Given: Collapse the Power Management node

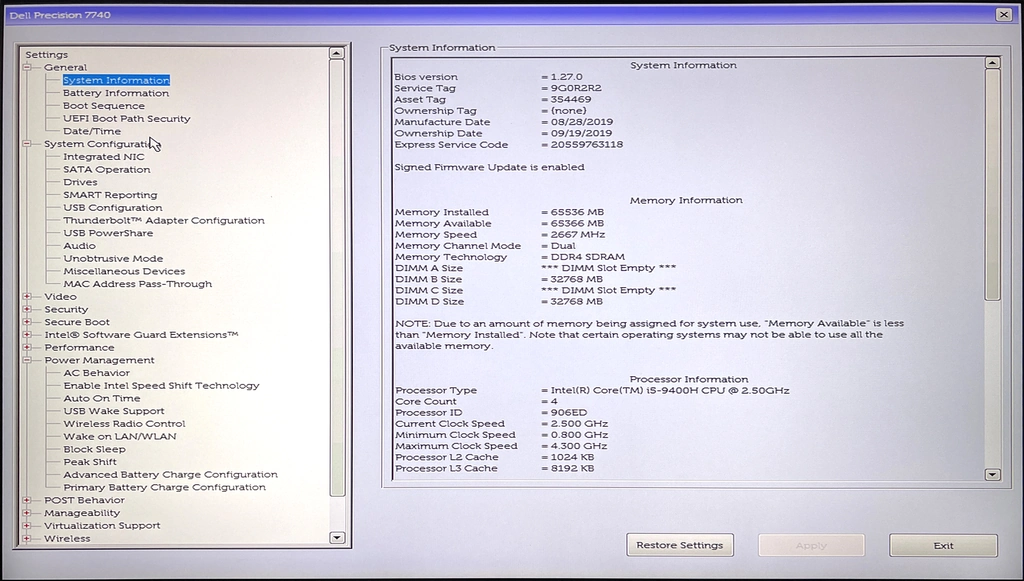Looking at the screenshot, I should pos(27,360).
